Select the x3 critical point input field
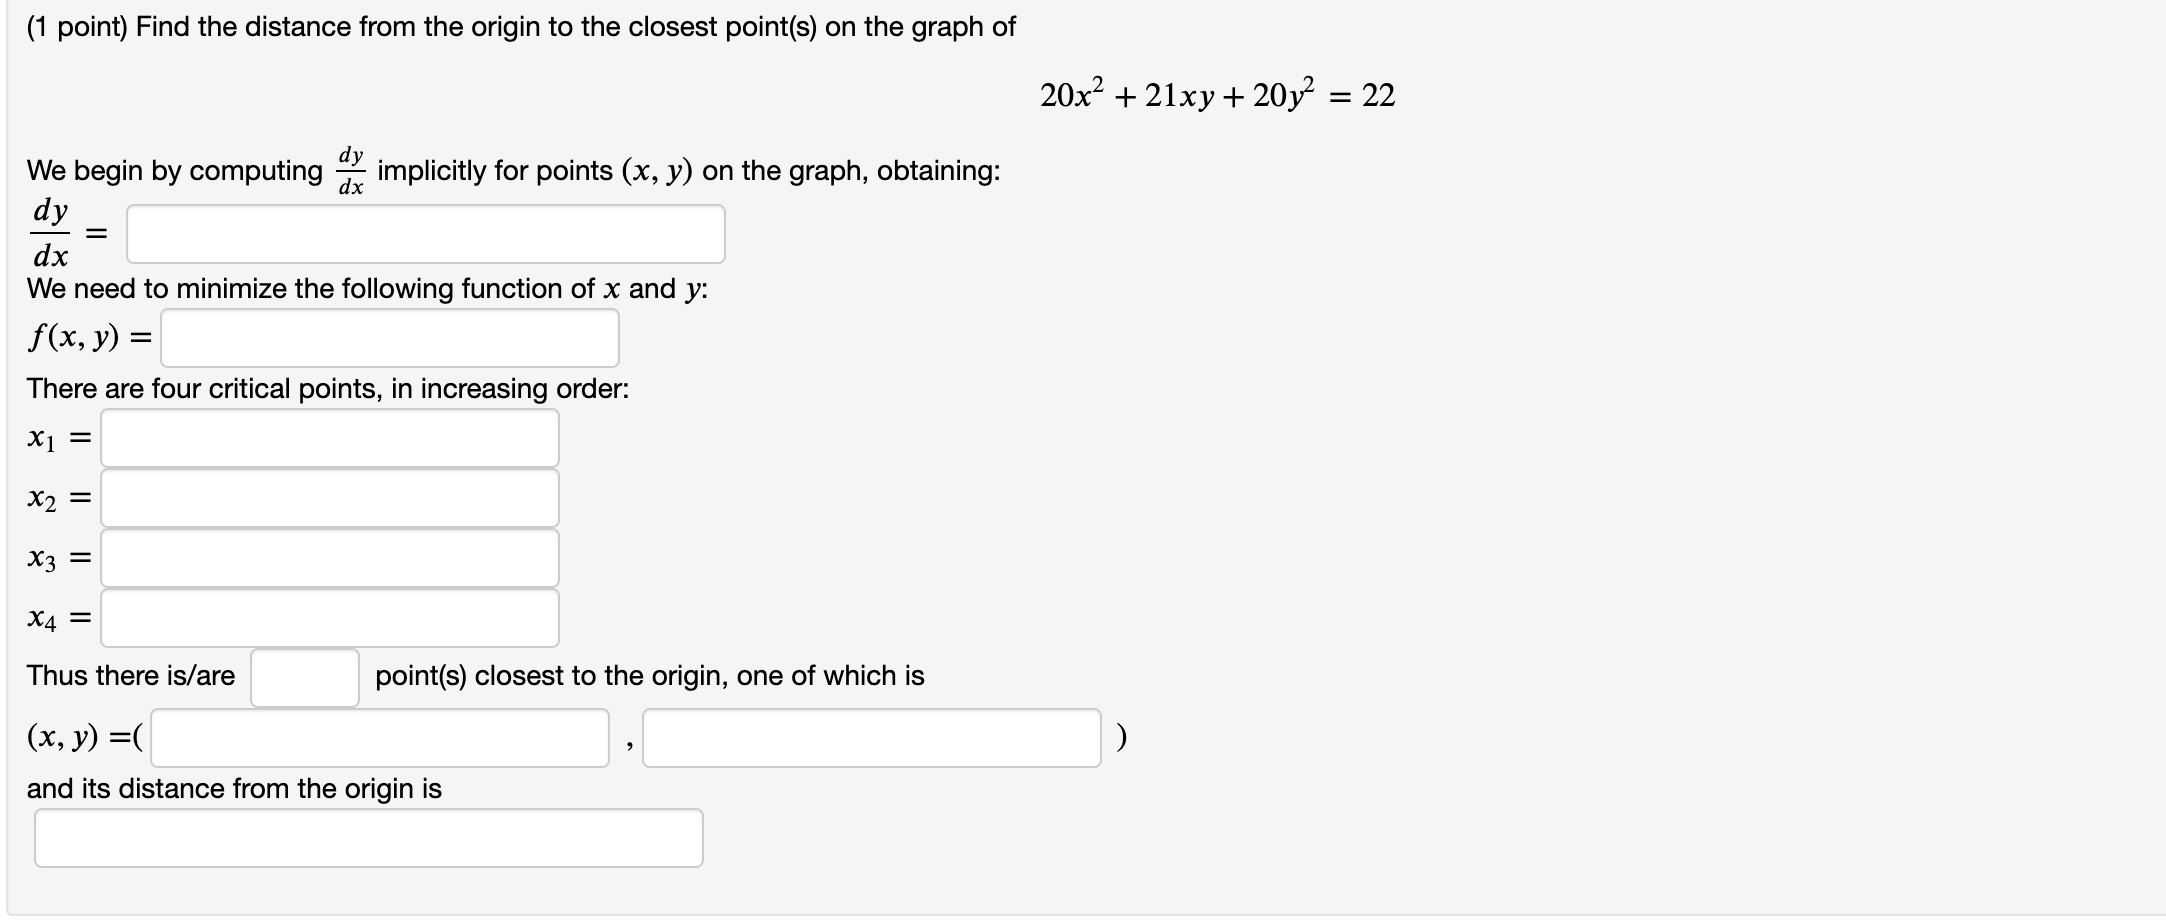This screenshot has height=920, width=2166. pos(330,558)
